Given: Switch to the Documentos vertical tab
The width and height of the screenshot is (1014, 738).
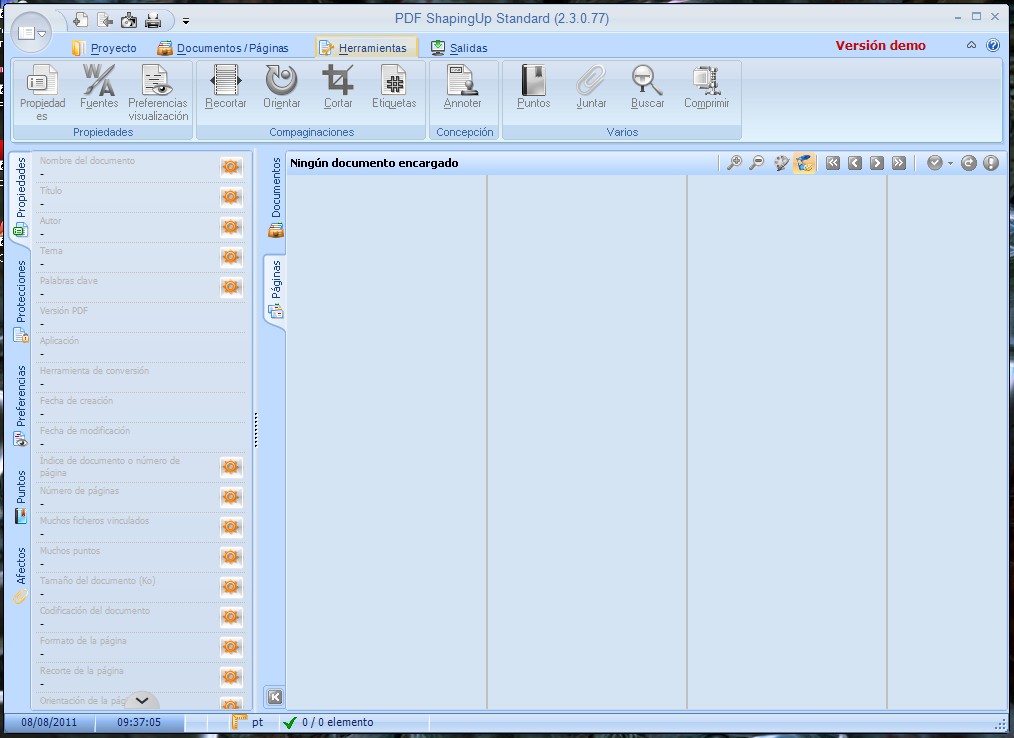Looking at the screenshot, I should click(x=275, y=197).
